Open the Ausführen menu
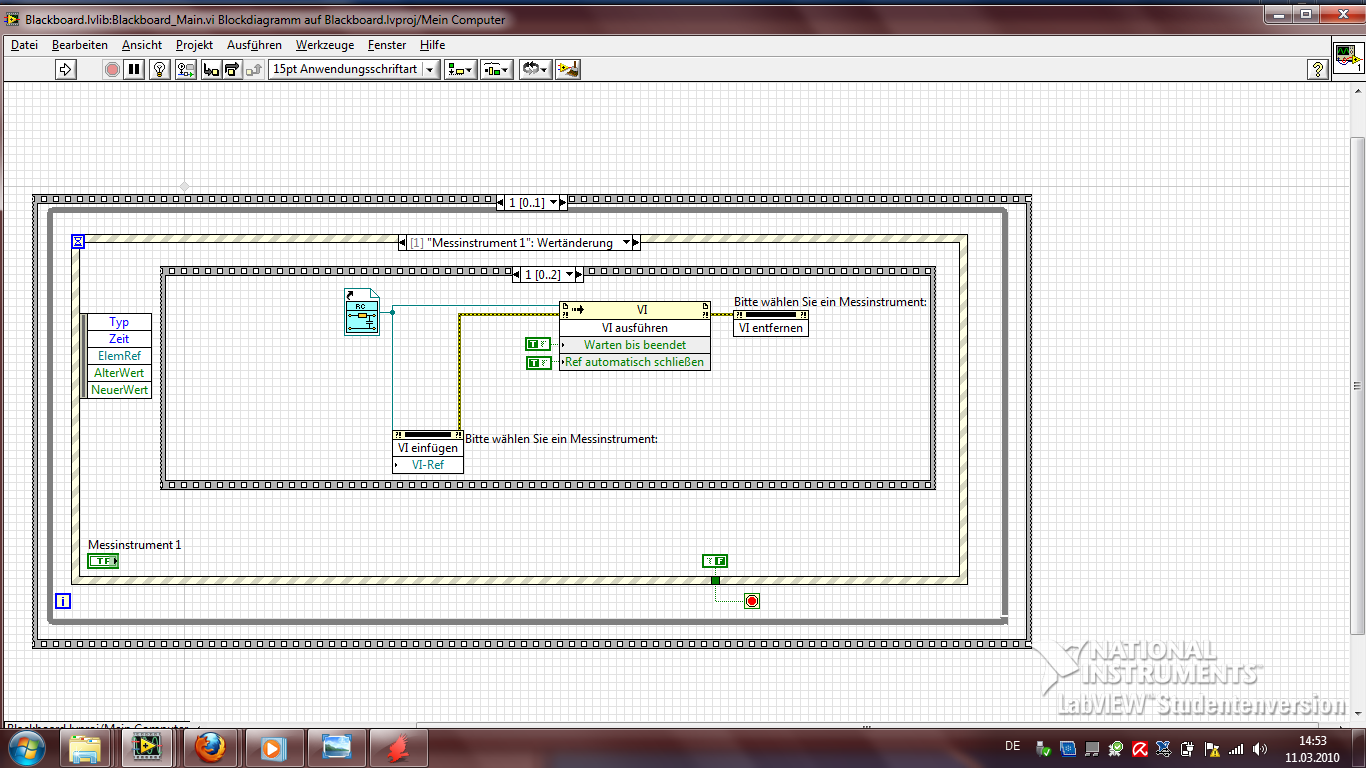Screen dimensions: 1366x768 click(255, 45)
